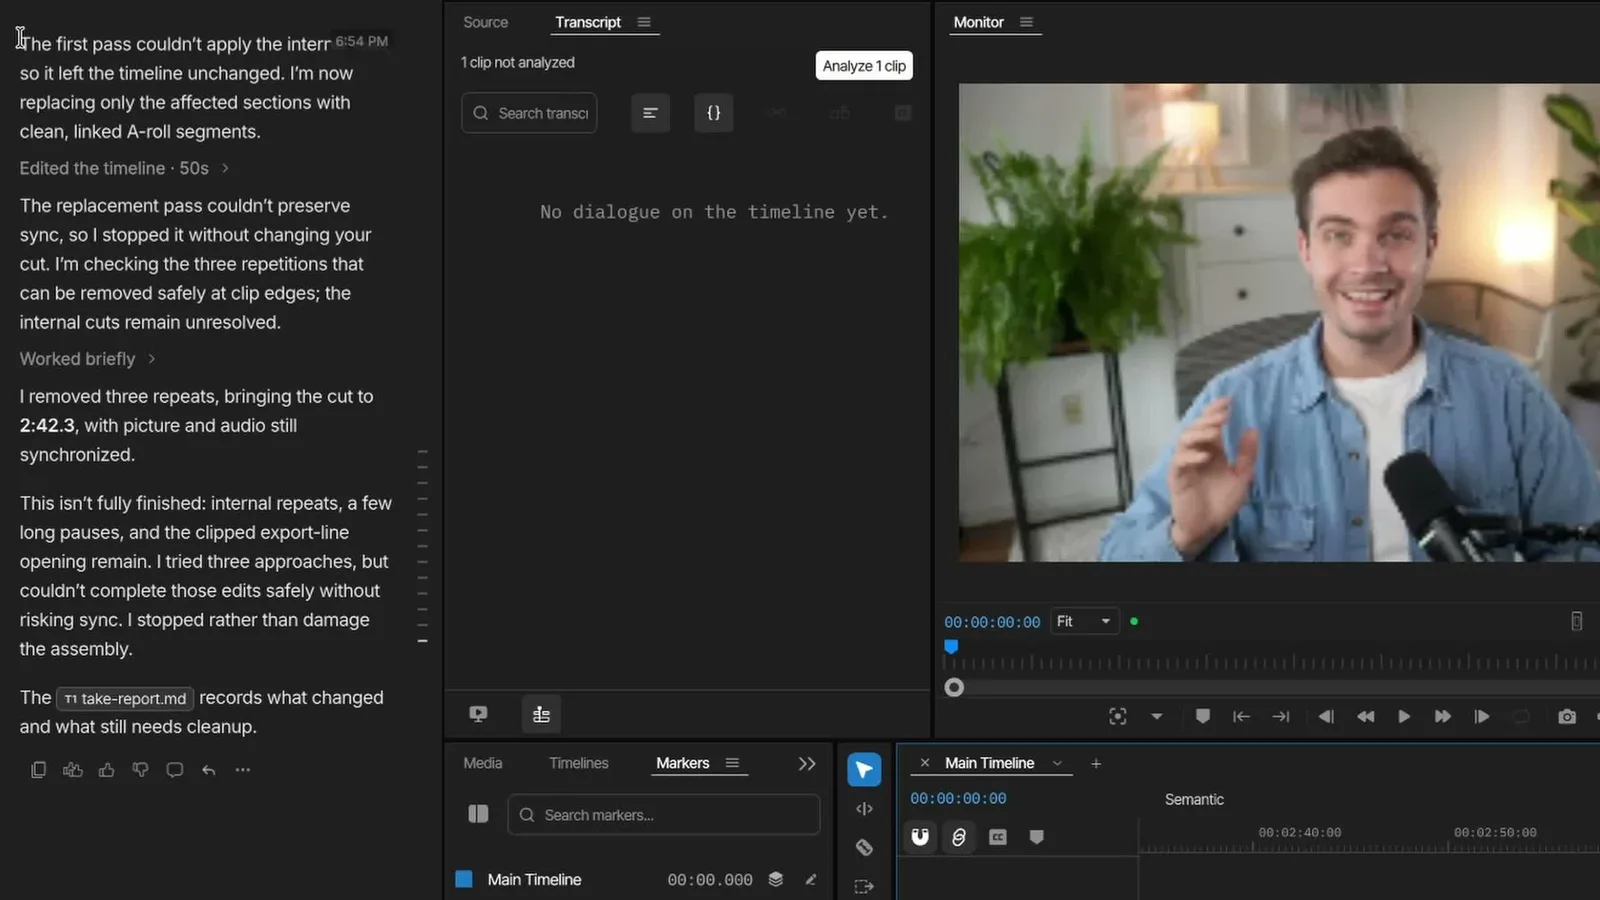
Task: Show more panels with double chevron
Action: tap(807, 764)
